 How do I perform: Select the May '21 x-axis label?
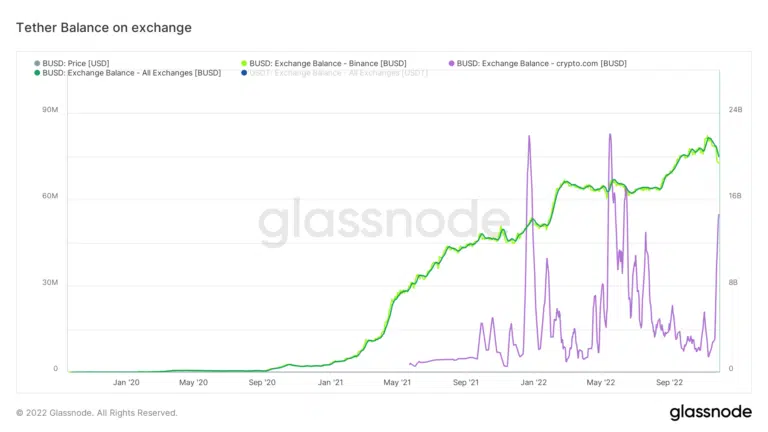click(x=397, y=382)
